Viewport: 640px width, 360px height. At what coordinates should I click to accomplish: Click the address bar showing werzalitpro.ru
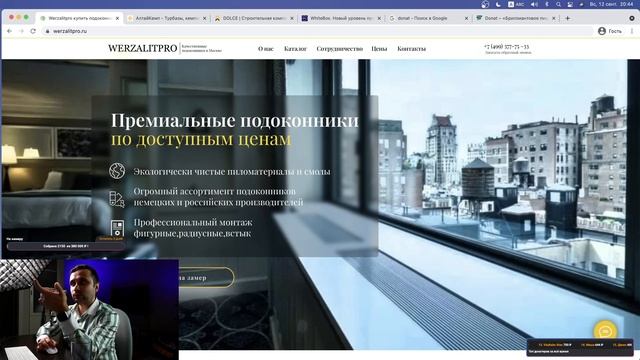click(x=318, y=31)
